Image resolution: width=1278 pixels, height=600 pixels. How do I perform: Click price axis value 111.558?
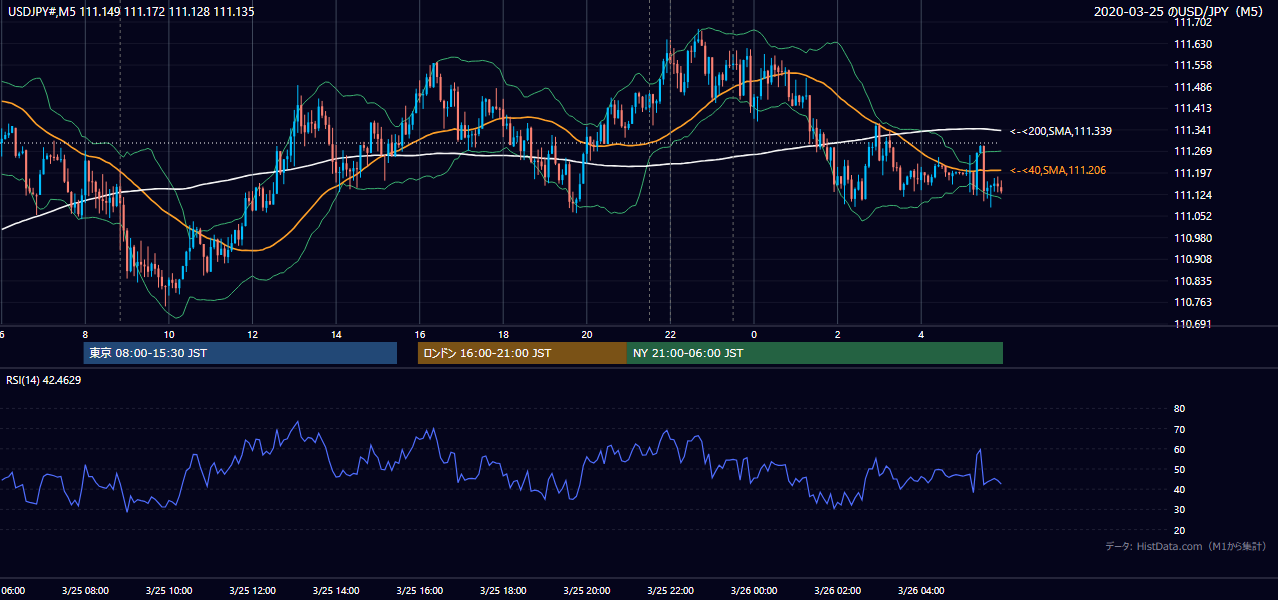pyautogui.click(x=1192, y=65)
